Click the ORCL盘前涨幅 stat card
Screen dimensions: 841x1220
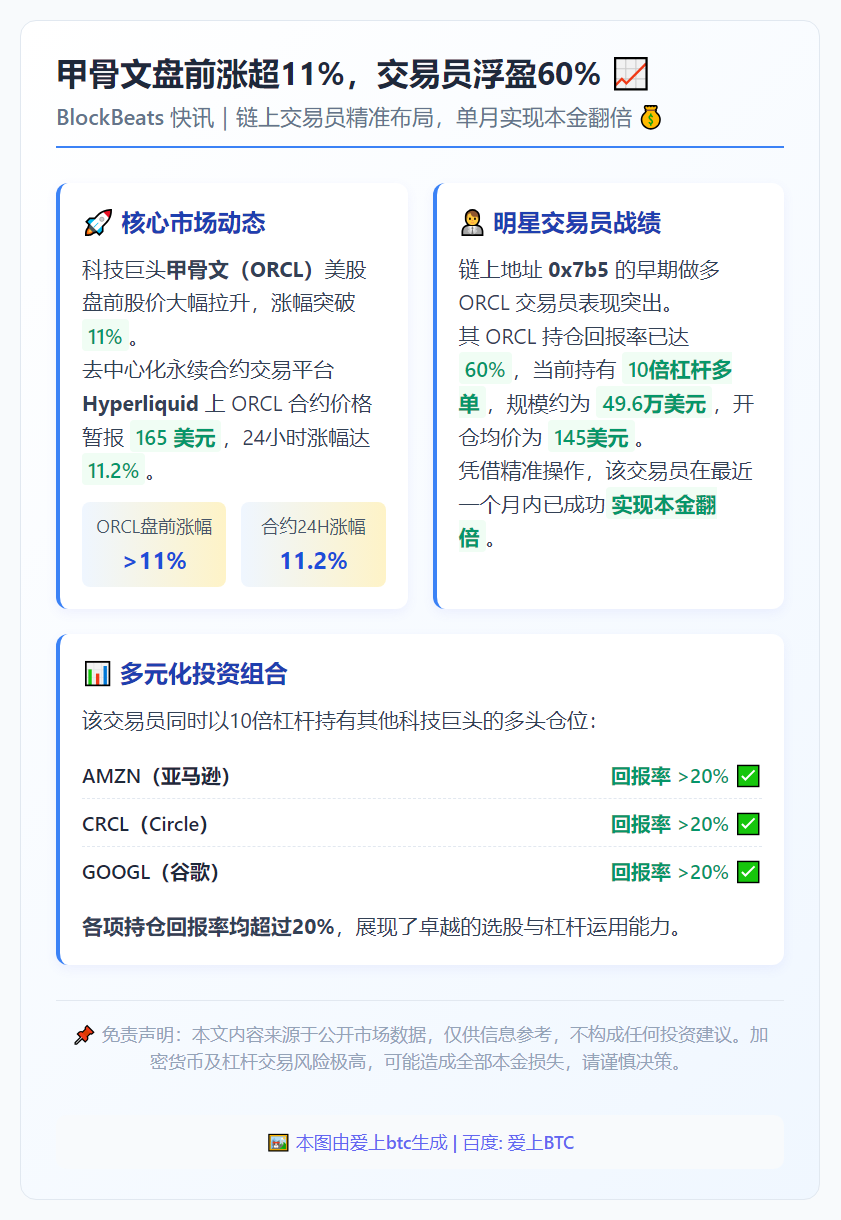(154, 544)
